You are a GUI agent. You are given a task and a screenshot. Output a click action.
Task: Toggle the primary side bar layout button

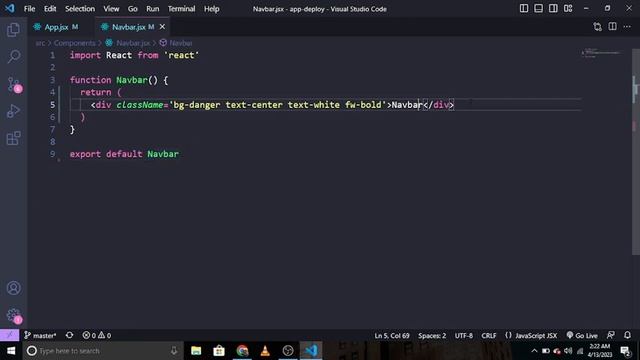[524, 9]
